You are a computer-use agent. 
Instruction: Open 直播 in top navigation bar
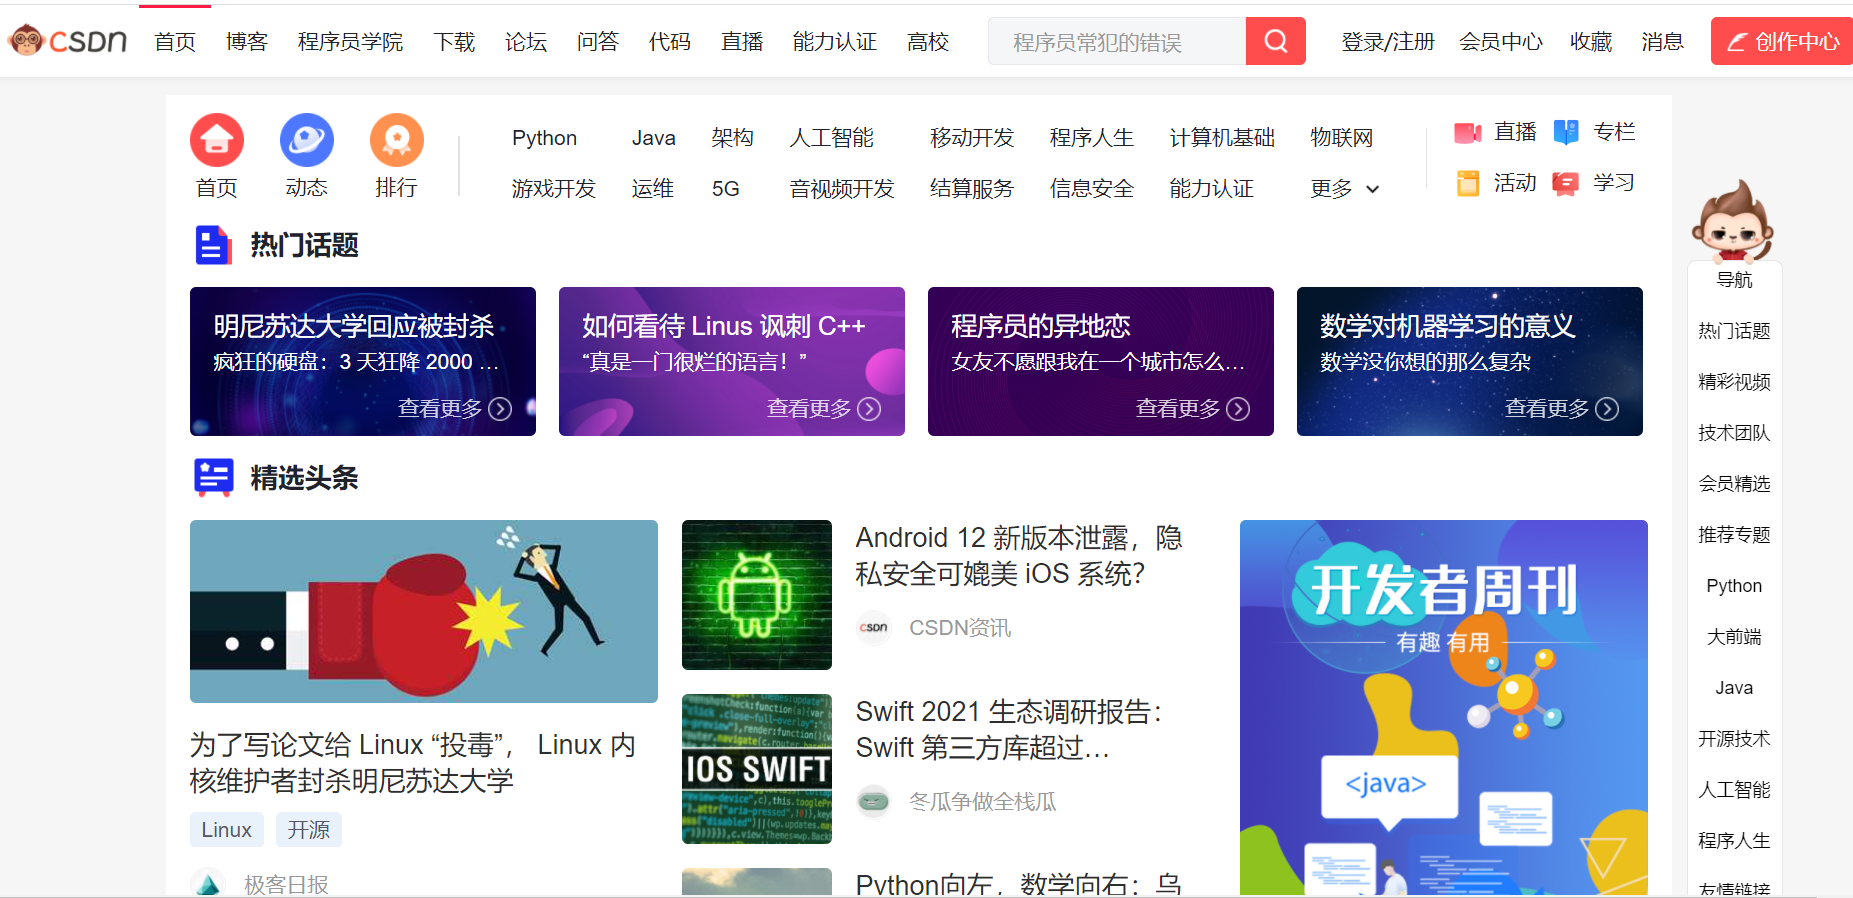pos(742,42)
